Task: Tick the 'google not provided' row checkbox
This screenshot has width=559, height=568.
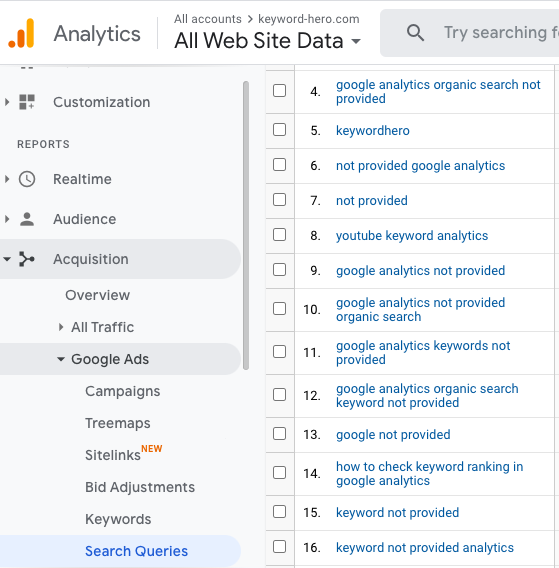Action: coord(279,434)
